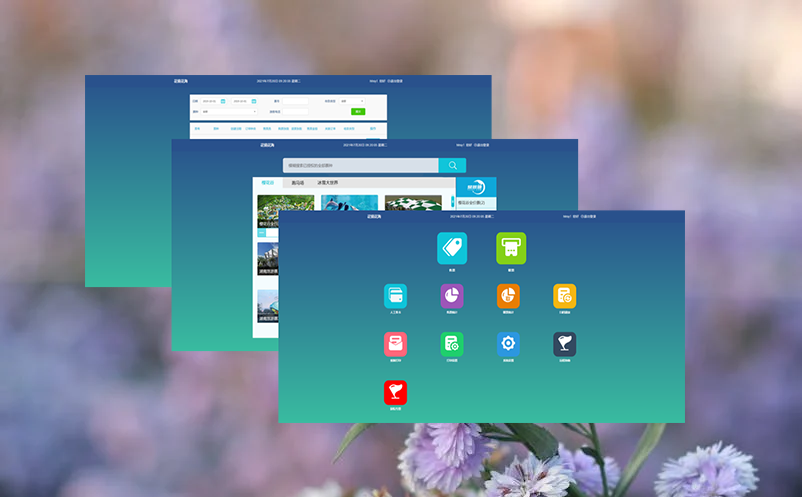Screen dimensions: 802x497
Task: Open the water slide thumbnail
Action: tap(349, 202)
